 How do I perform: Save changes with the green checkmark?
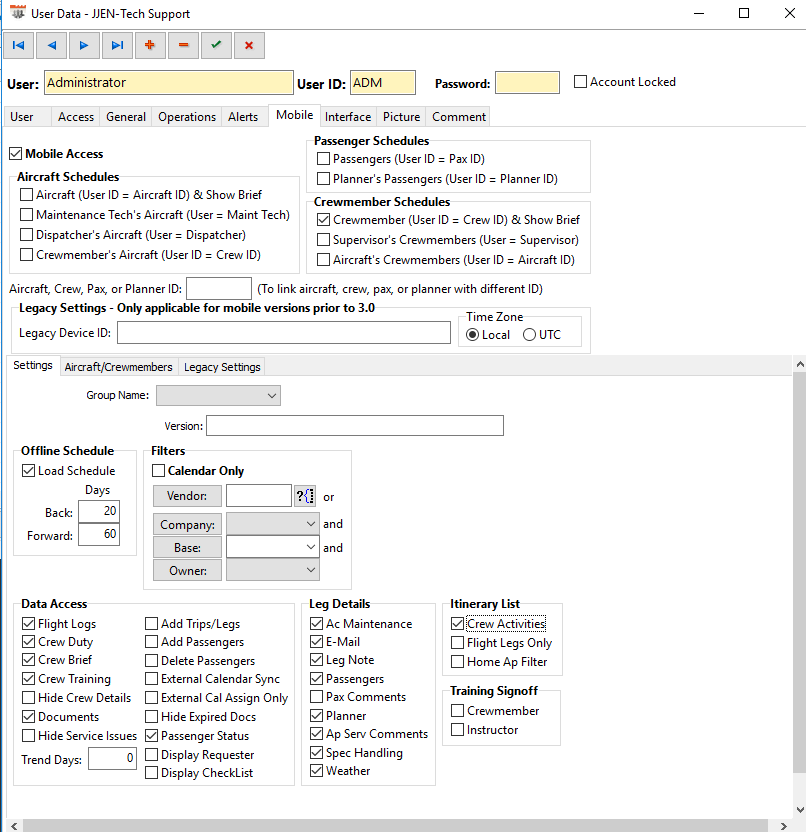[x=216, y=45]
